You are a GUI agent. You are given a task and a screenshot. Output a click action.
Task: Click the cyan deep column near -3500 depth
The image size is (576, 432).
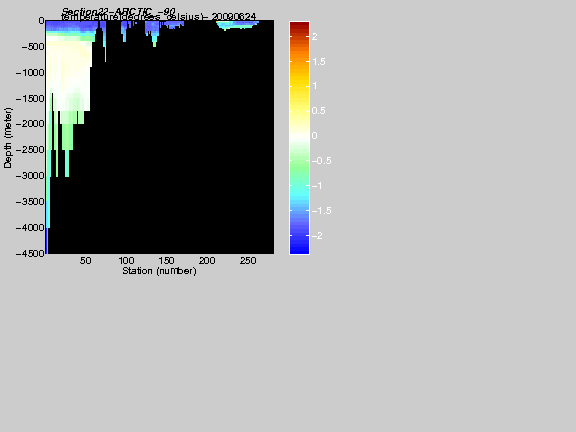(48, 201)
